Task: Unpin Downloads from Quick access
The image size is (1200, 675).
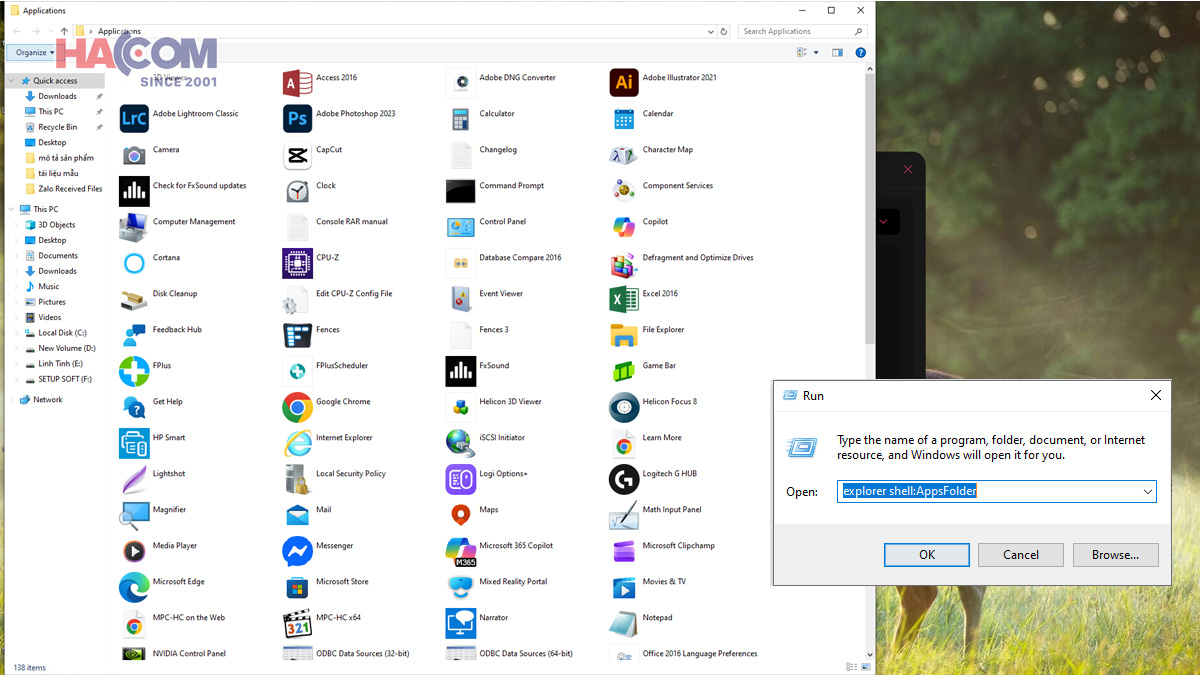Action: tap(97, 97)
